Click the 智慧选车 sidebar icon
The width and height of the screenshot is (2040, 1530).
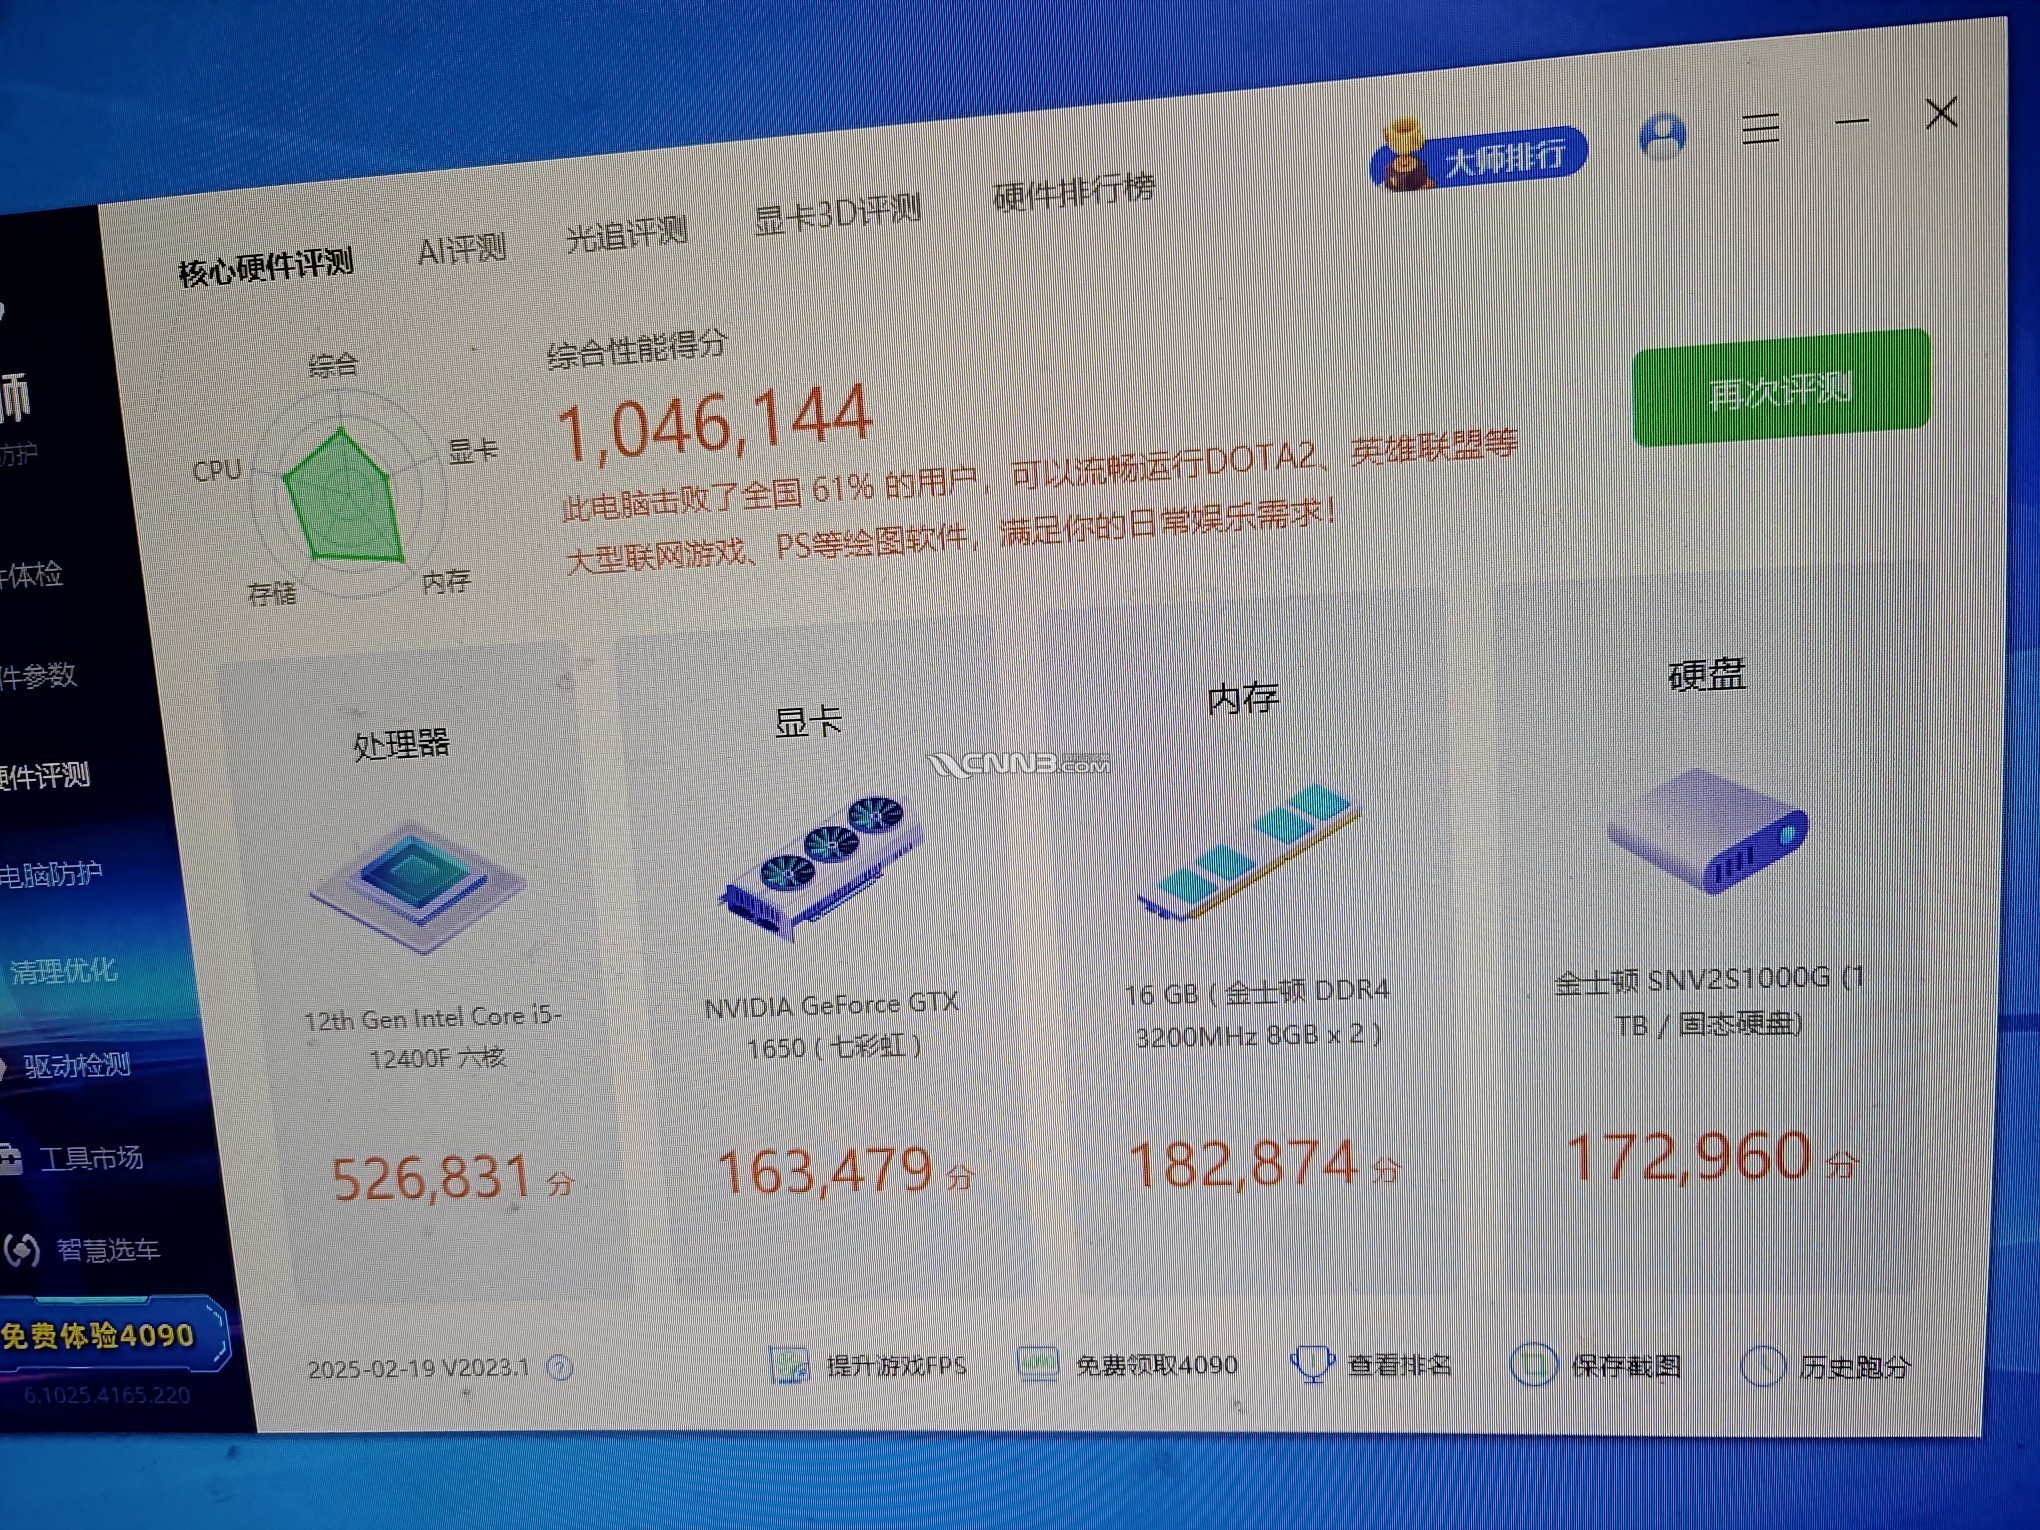(x=21, y=1250)
